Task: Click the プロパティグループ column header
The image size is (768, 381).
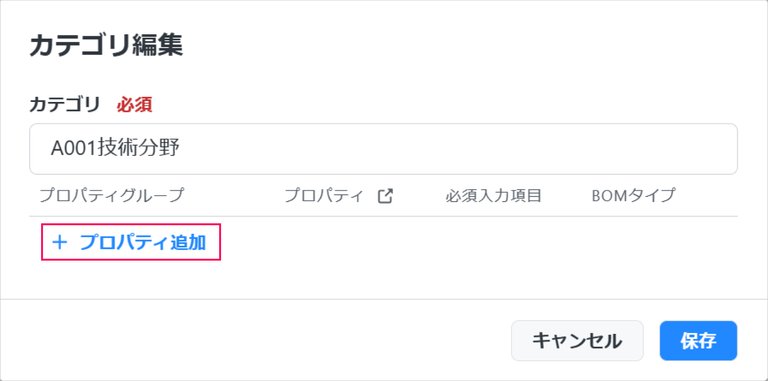Action: click(x=111, y=196)
